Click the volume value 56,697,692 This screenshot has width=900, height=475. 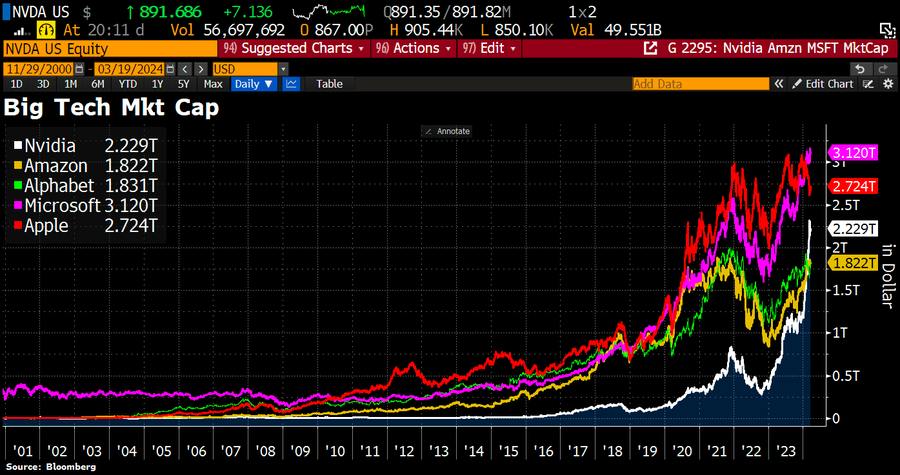[x=246, y=29]
